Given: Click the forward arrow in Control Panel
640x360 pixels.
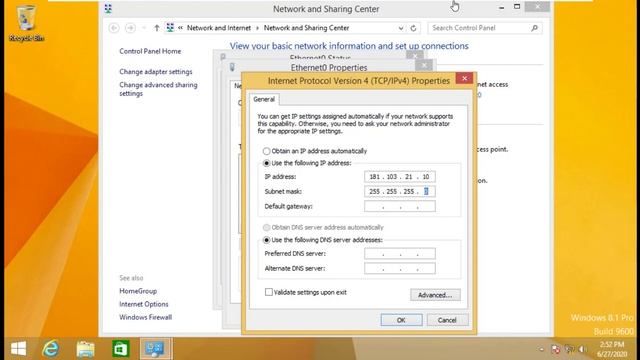Looking at the screenshot, I should pos(130,28).
